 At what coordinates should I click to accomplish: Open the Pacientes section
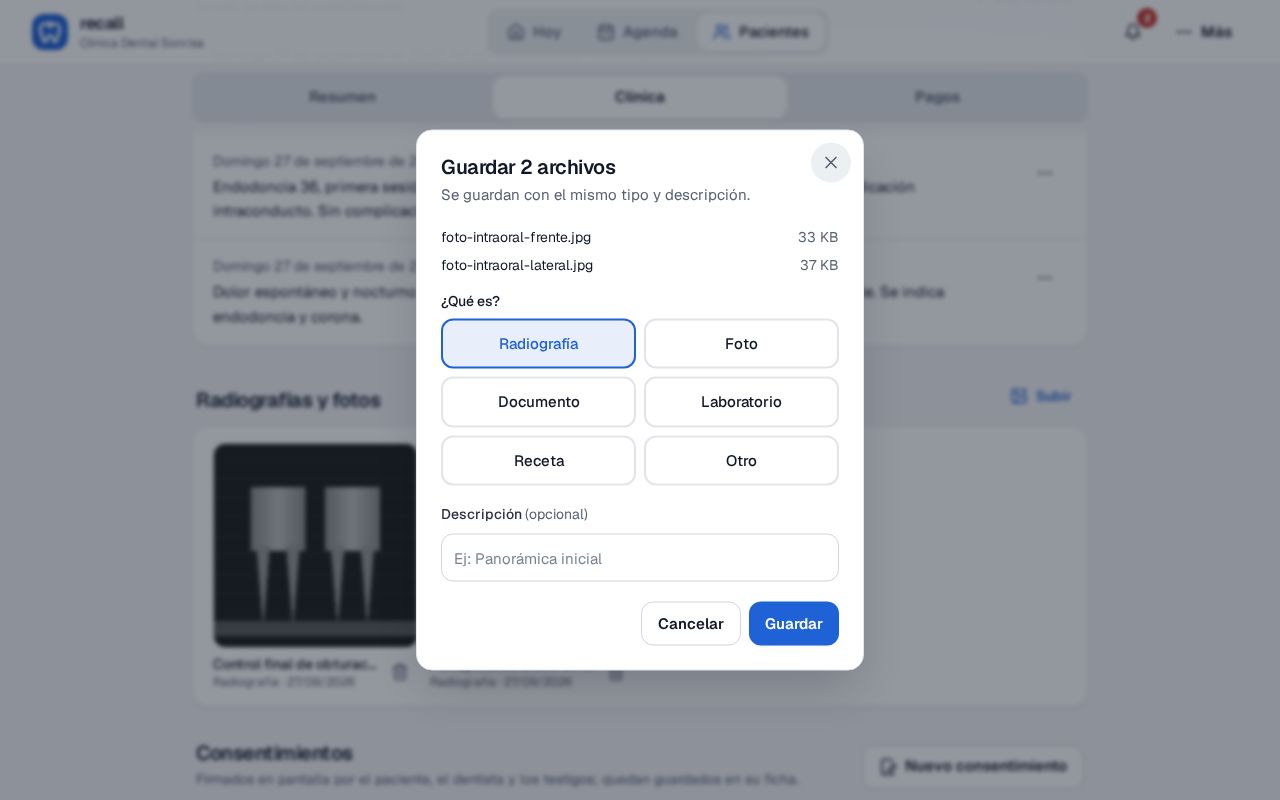tap(761, 32)
